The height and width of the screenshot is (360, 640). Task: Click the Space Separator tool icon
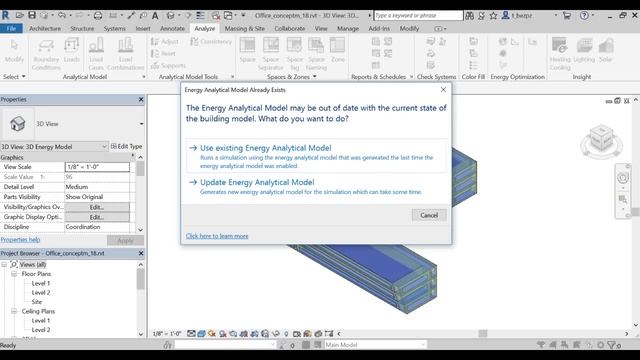click(x=271, y=45)
